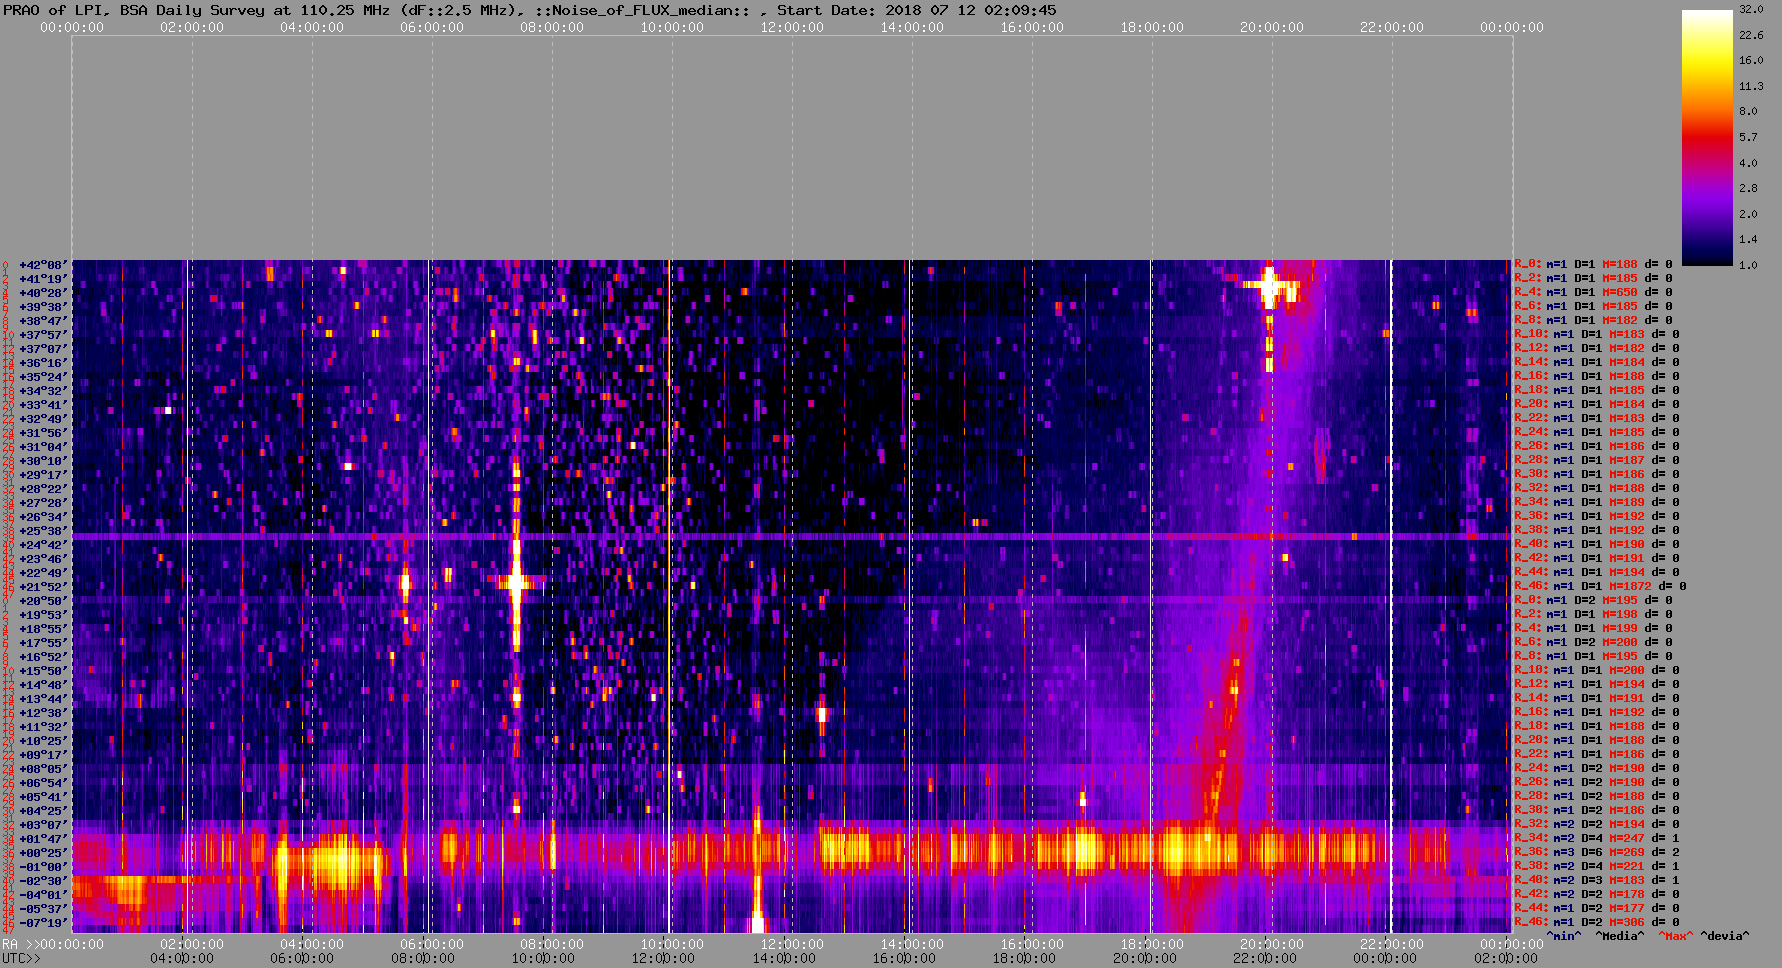Click the +12°38' declination label

pyautogui.click(x=43, y=713)
